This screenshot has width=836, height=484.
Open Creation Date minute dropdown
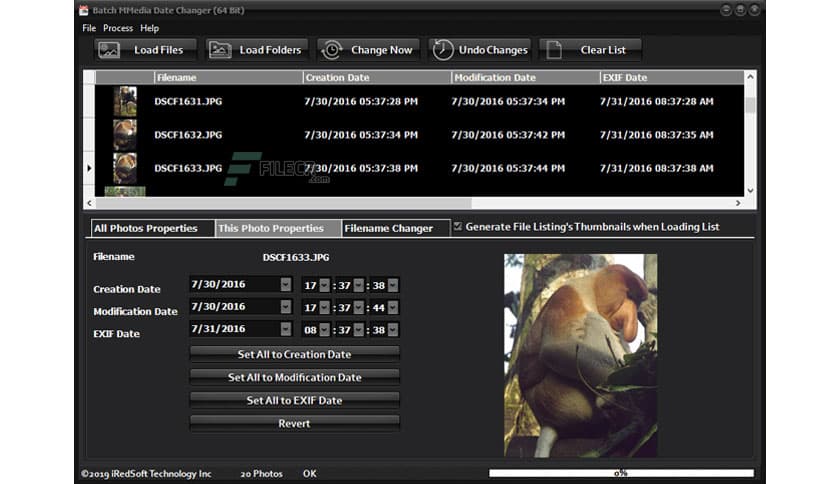(359, 285)
